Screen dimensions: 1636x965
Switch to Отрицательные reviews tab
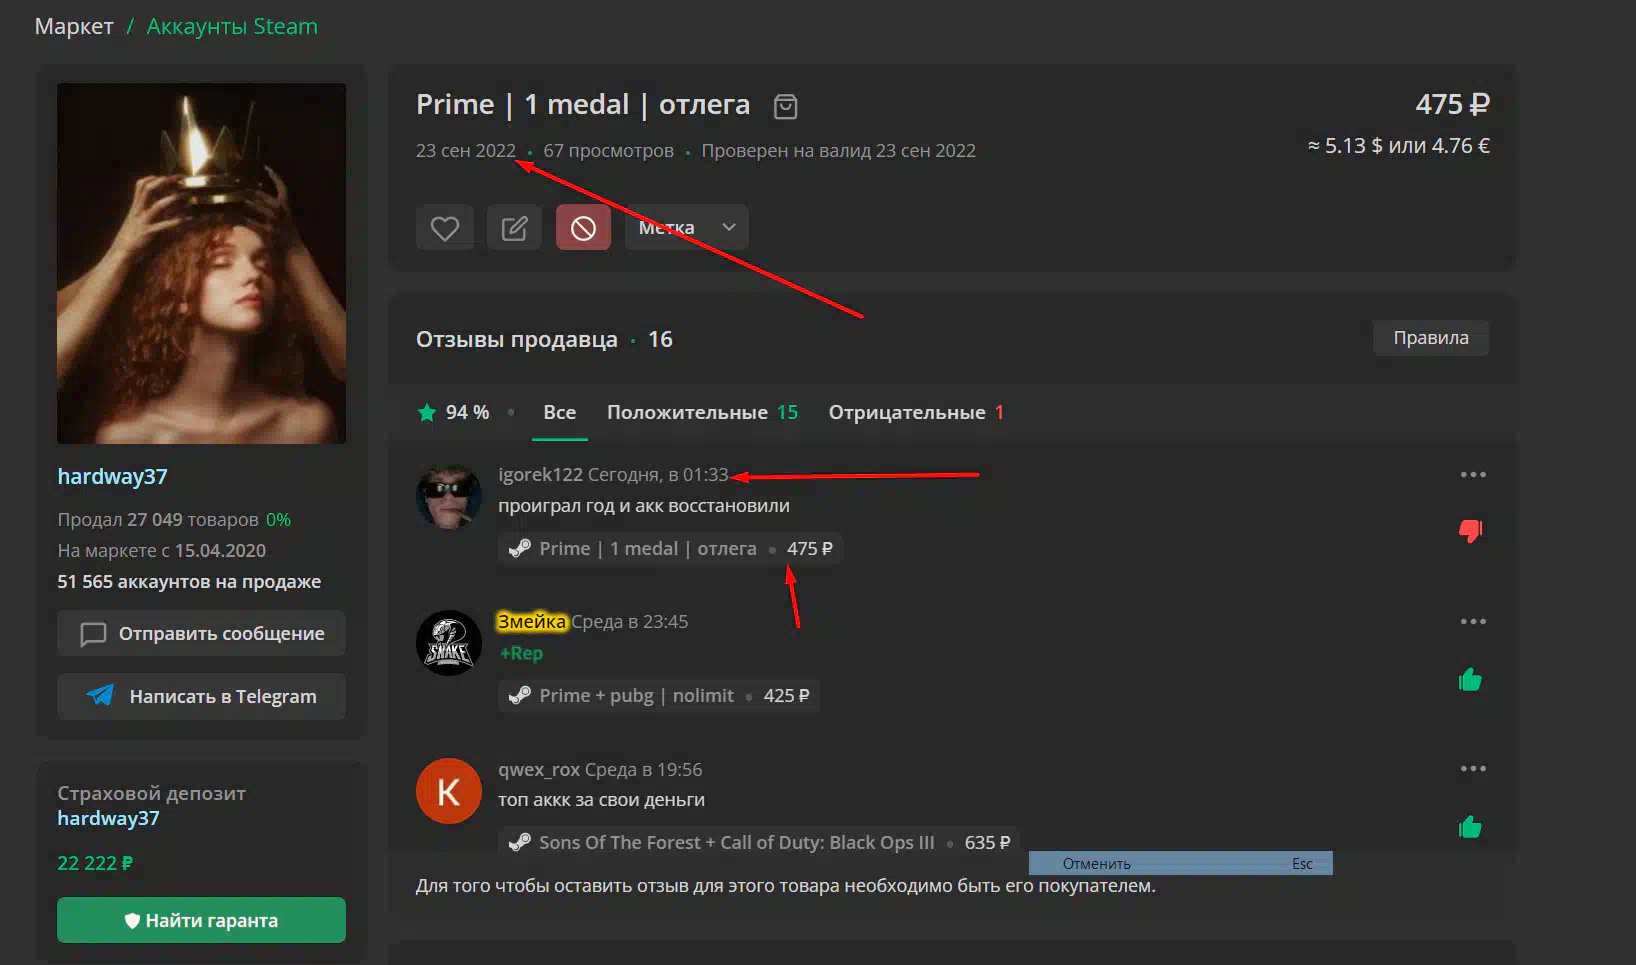[916, 412]
